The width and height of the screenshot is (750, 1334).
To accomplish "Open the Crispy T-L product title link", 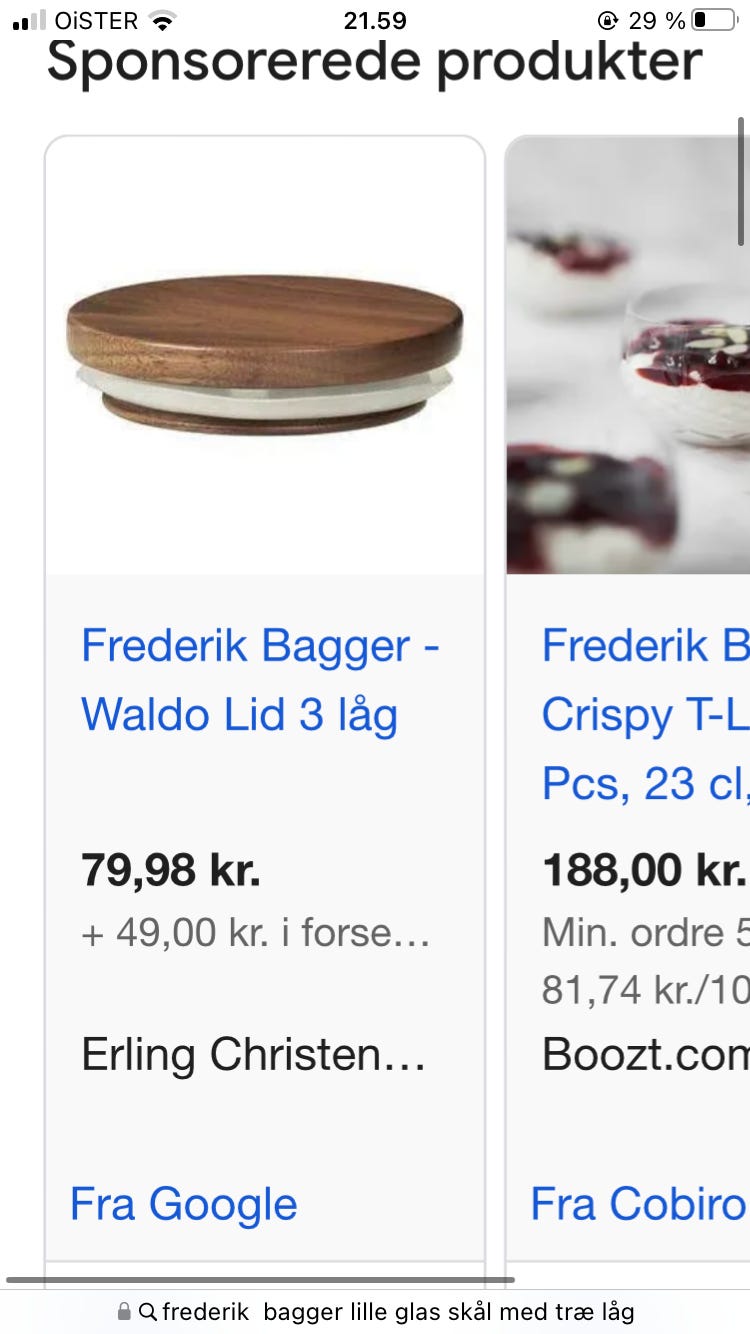I will click(645, 715).
